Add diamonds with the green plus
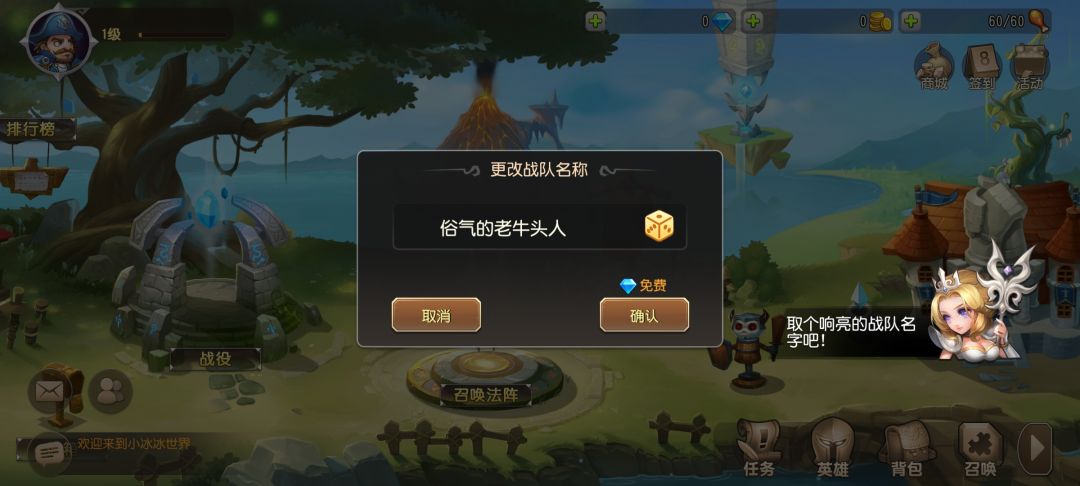1080x486 pixels. tap(596, 21)
